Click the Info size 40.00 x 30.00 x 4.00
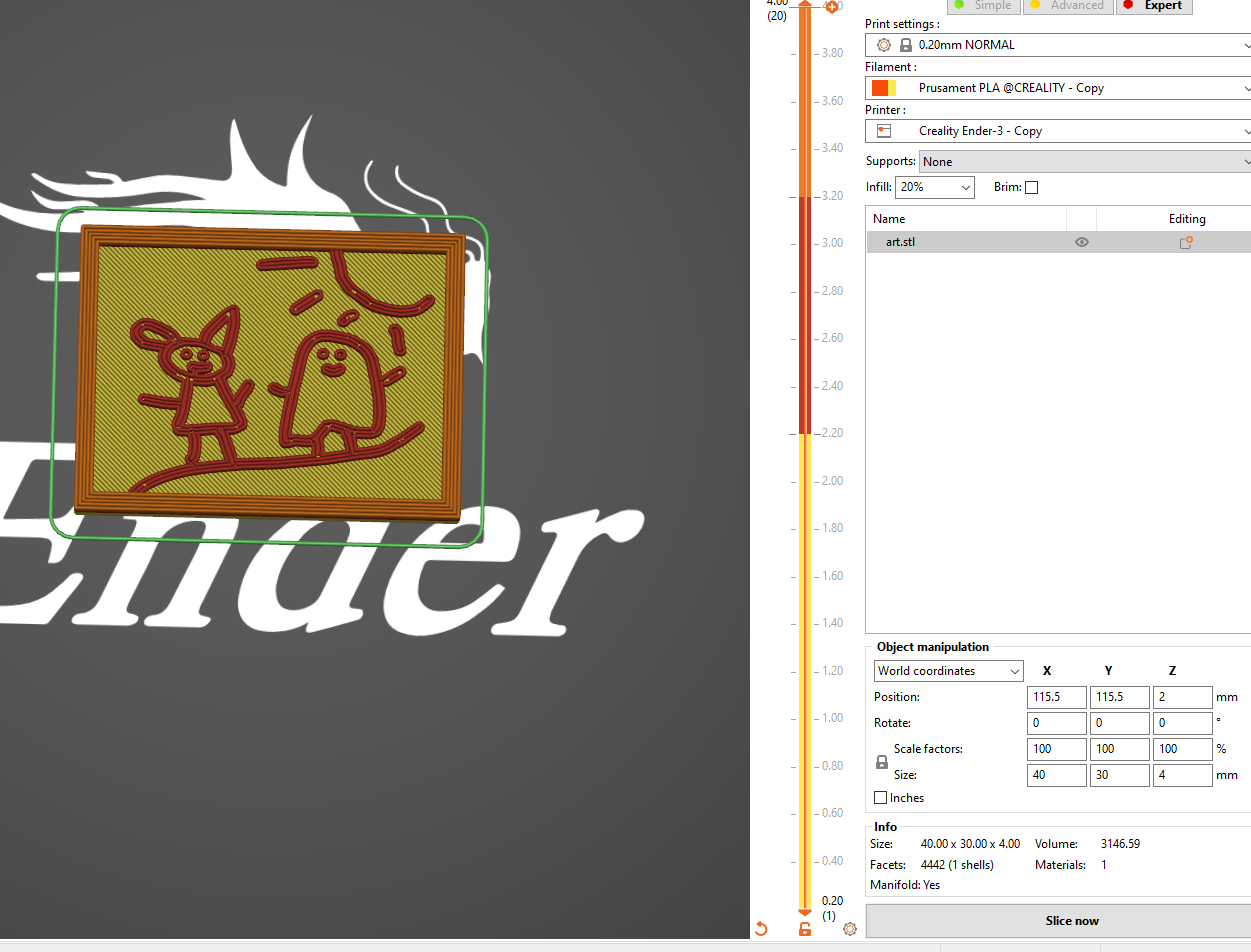This screenshot has height=952, width=1251. click(x=970, y=844)
